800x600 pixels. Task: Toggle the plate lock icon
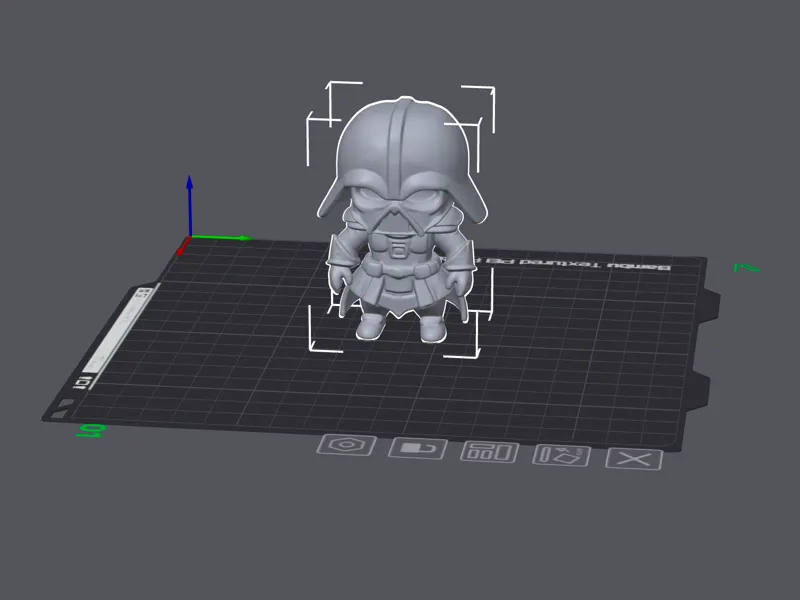click(x=418, y=448)
